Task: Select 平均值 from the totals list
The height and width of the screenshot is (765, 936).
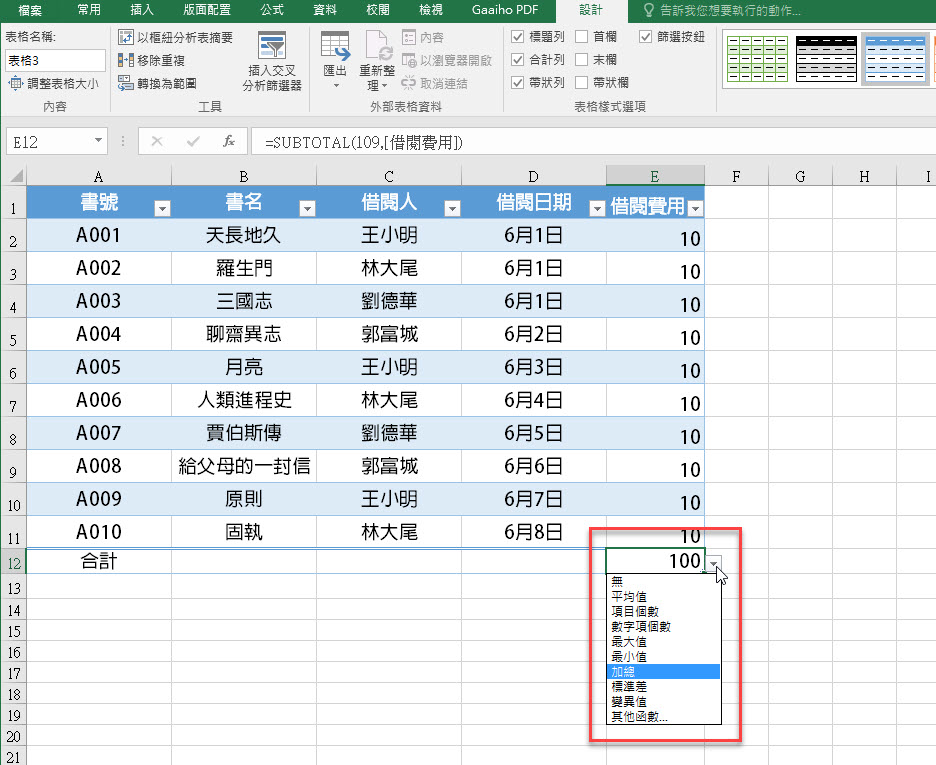Action: point(630,596)
